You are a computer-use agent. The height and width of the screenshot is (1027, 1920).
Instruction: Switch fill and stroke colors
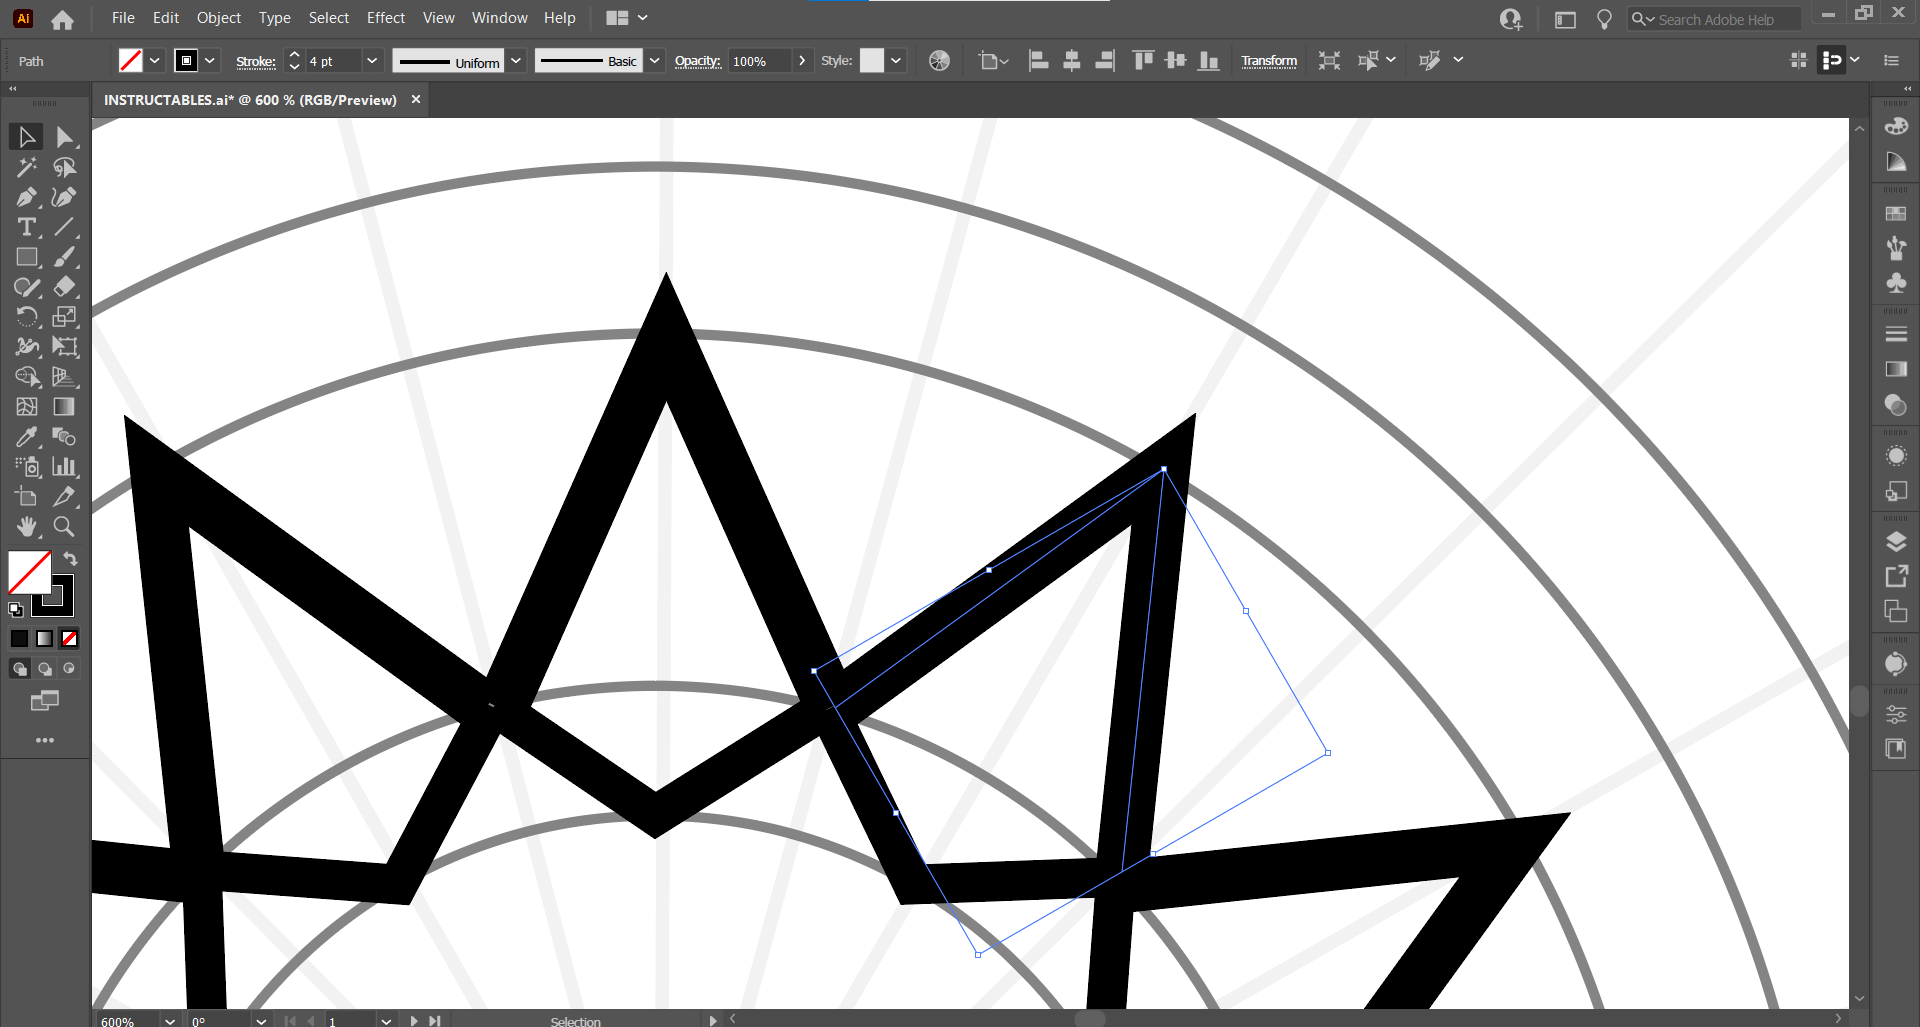pyautogui.click(x=70, y=558)
